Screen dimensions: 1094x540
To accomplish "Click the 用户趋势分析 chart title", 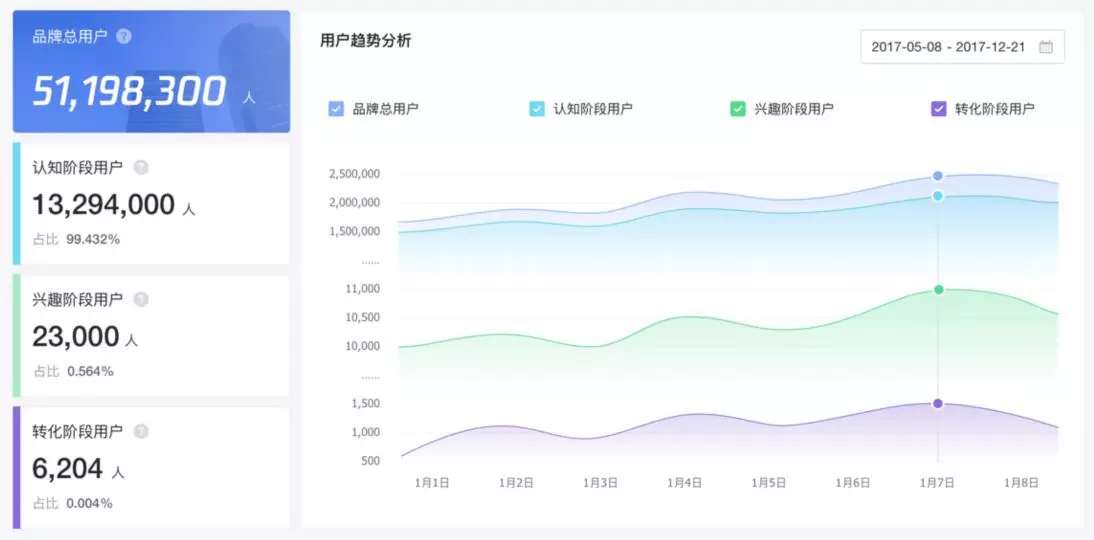I will pyautogui.click(x=365, y=41).
